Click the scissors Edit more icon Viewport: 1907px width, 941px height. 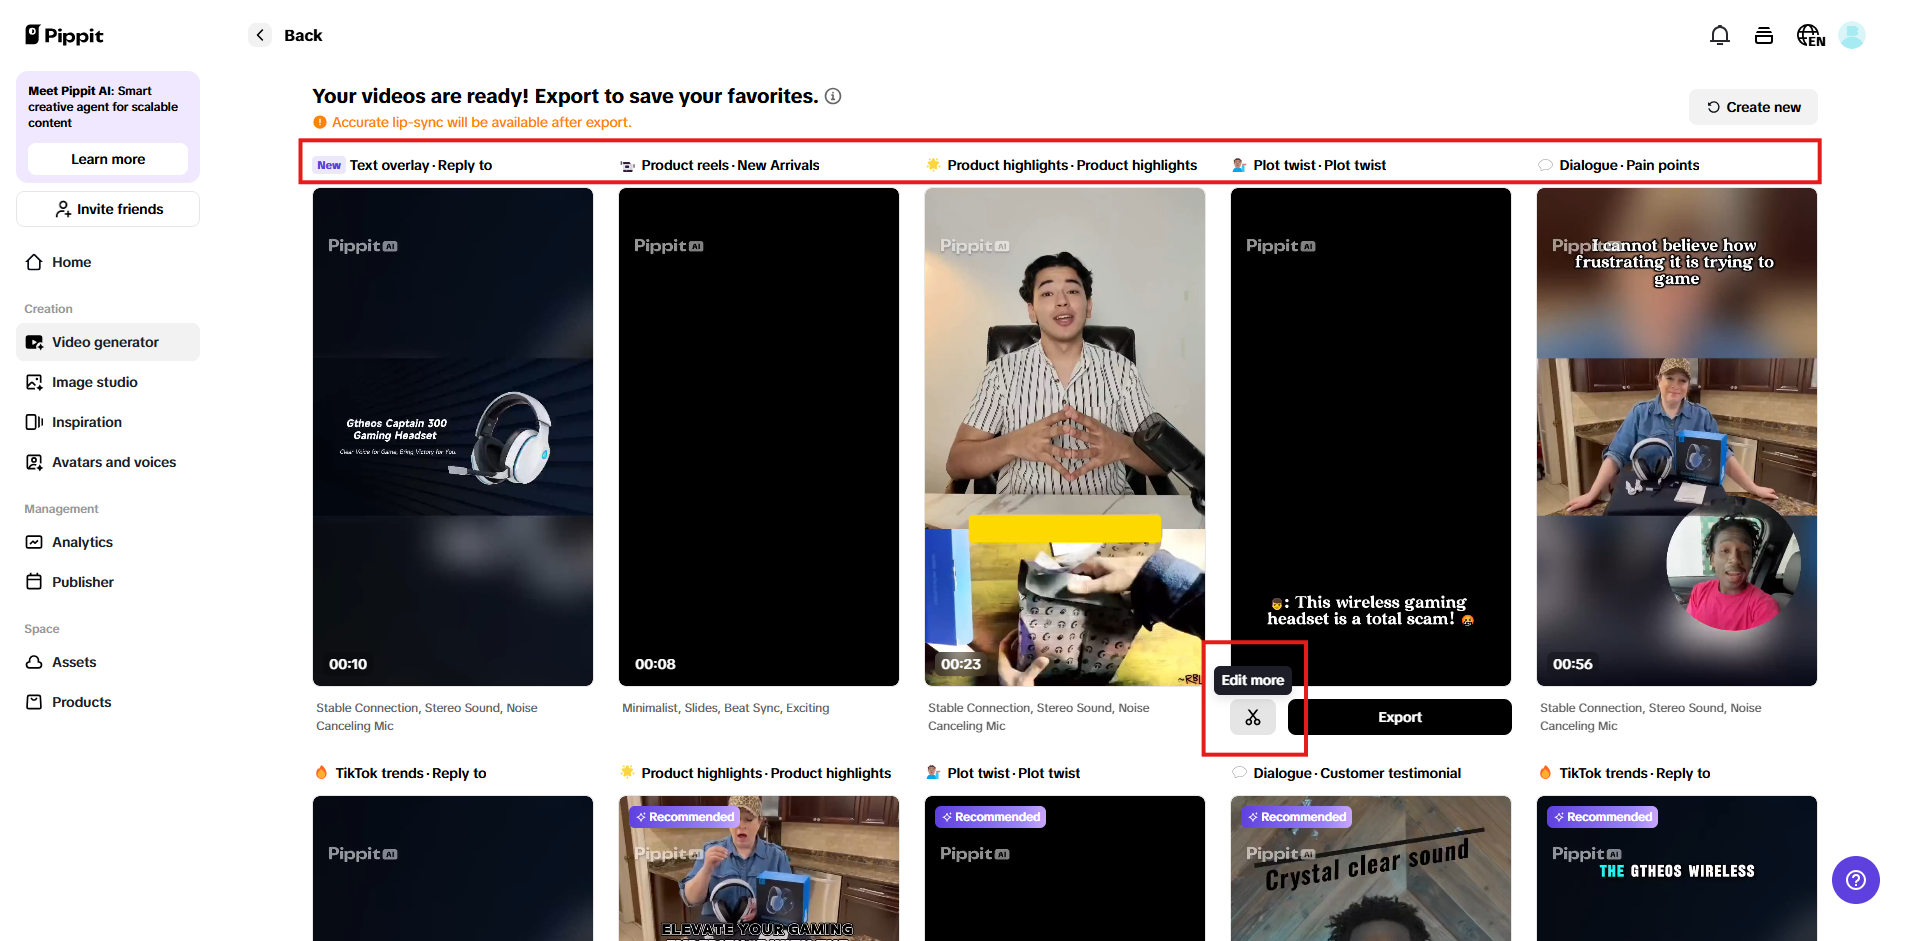point(1253,717)
